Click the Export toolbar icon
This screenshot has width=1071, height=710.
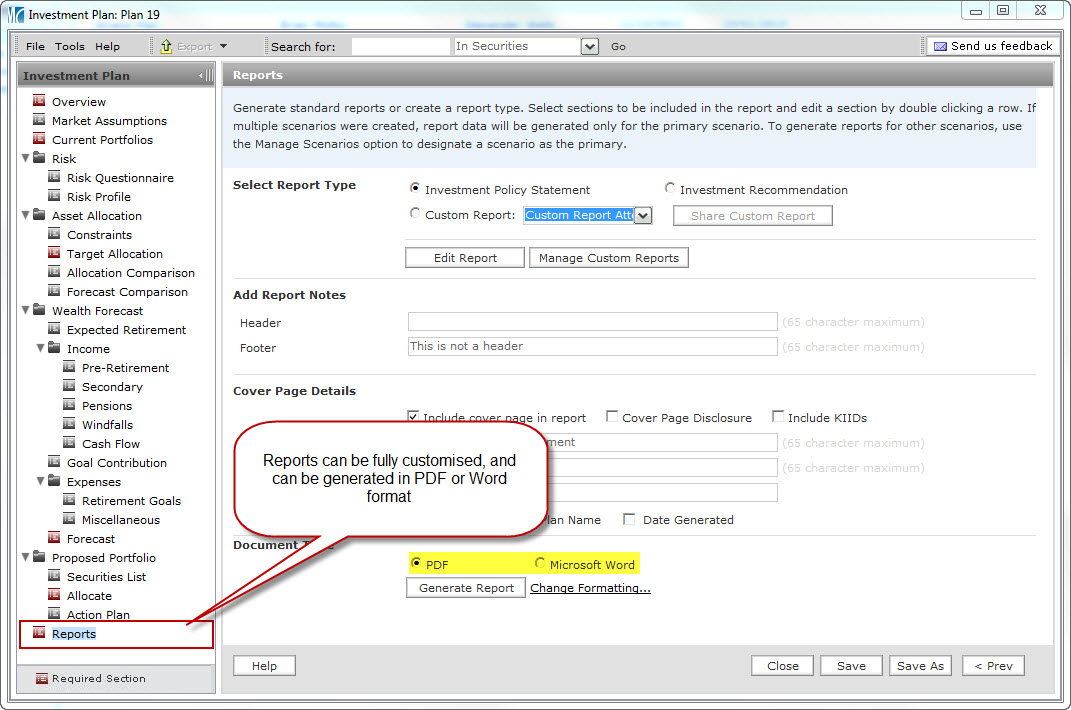pos(167,46)
